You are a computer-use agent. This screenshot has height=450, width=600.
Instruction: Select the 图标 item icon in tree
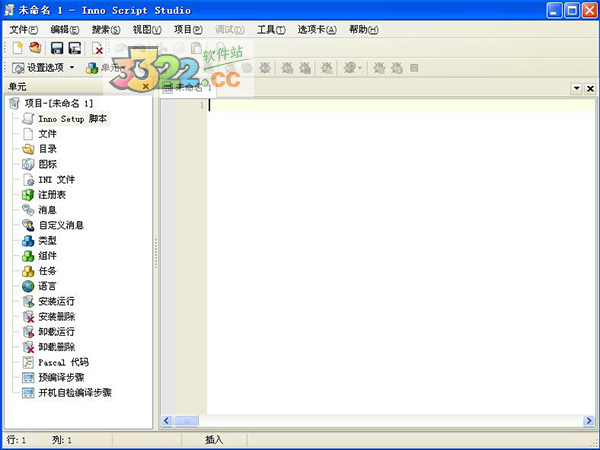point(28,164)
